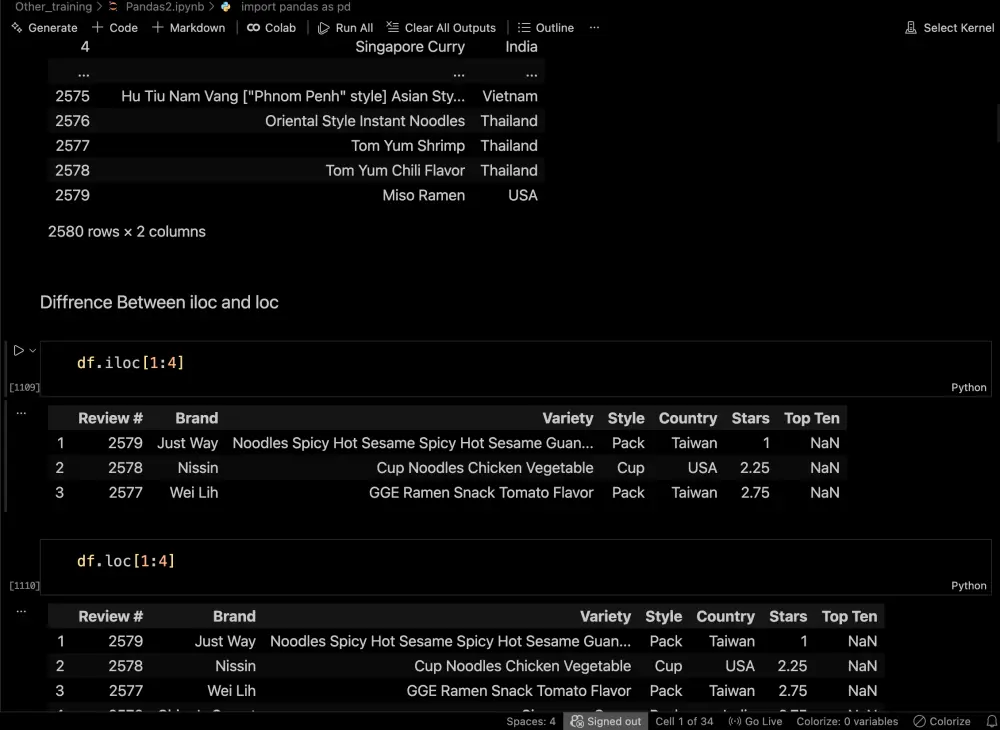Click 'Cup Noodles Chicken Vegetable' in iloc output

485,468
